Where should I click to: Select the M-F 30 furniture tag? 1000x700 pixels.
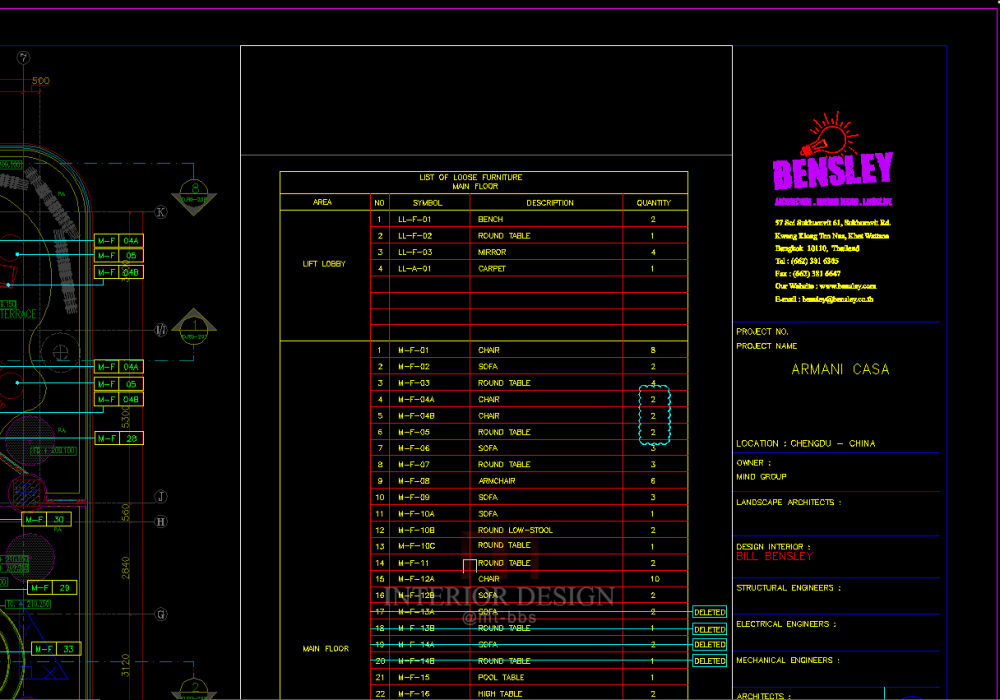coord(46,520)
